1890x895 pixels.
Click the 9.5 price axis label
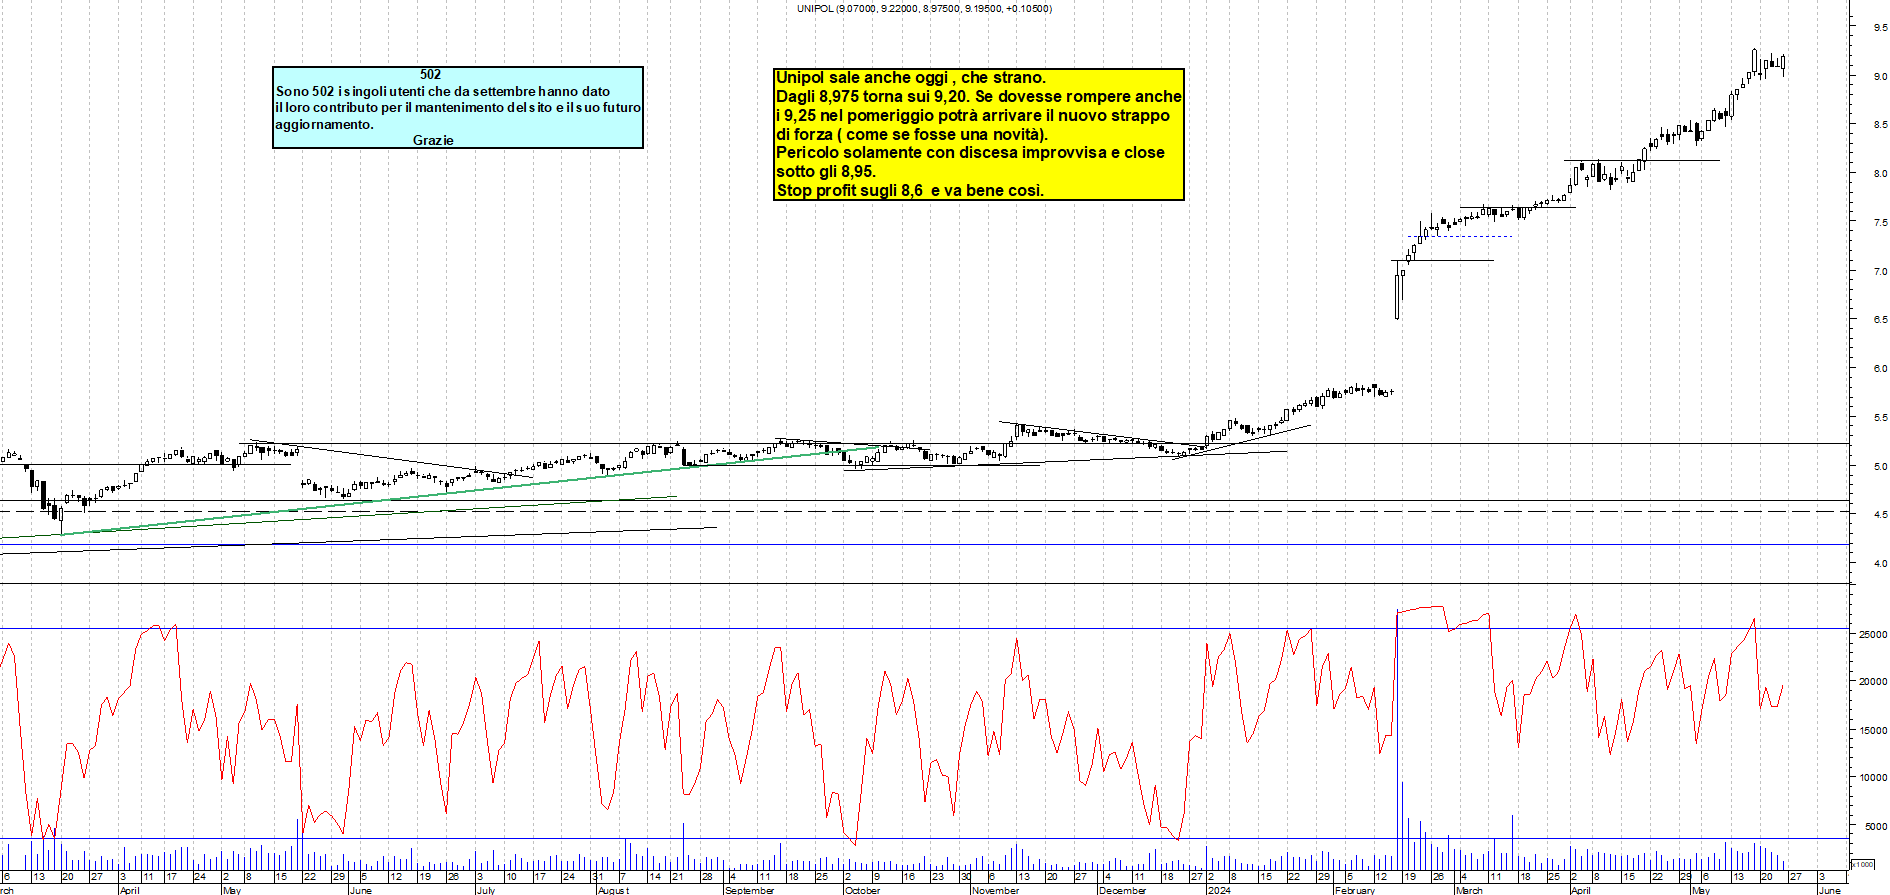(x=1880, y=28)
